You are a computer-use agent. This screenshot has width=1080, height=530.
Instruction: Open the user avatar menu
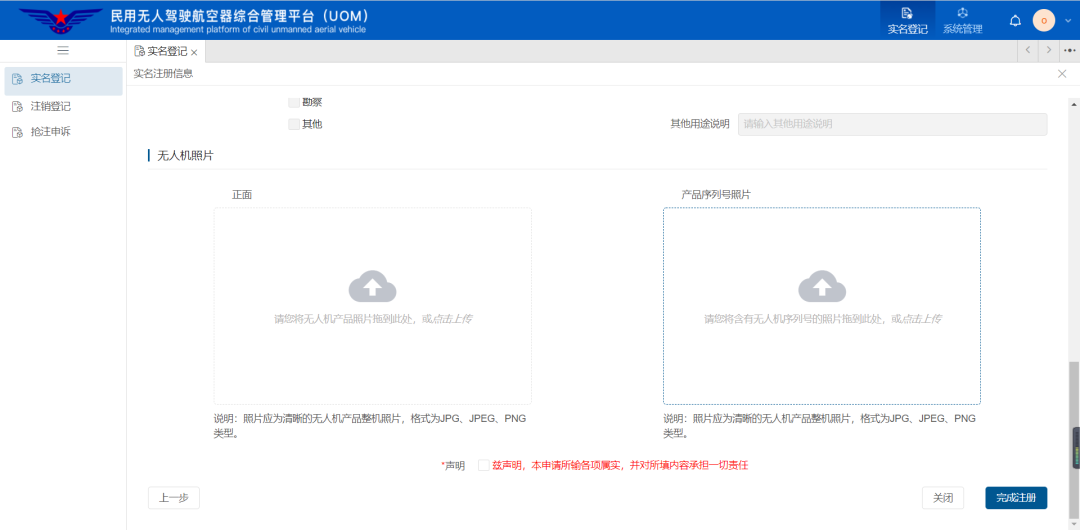[x=1043, y=20]
